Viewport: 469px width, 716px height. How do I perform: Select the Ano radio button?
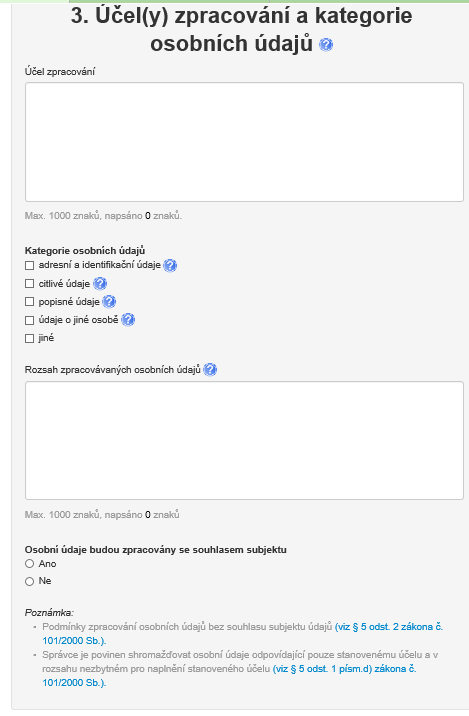[x=30, y=563]
